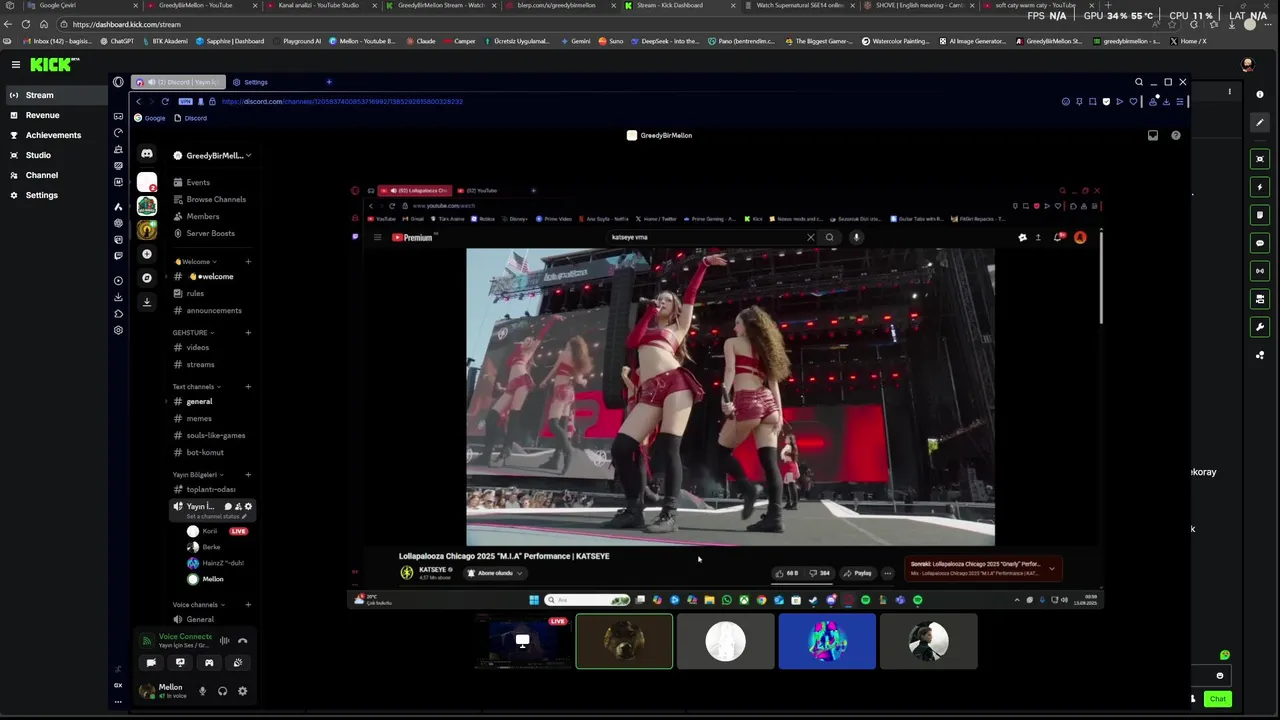The image size is (1280, 720).
Task: Open Discord direct messages home icon
Action: tap(147, 154)
